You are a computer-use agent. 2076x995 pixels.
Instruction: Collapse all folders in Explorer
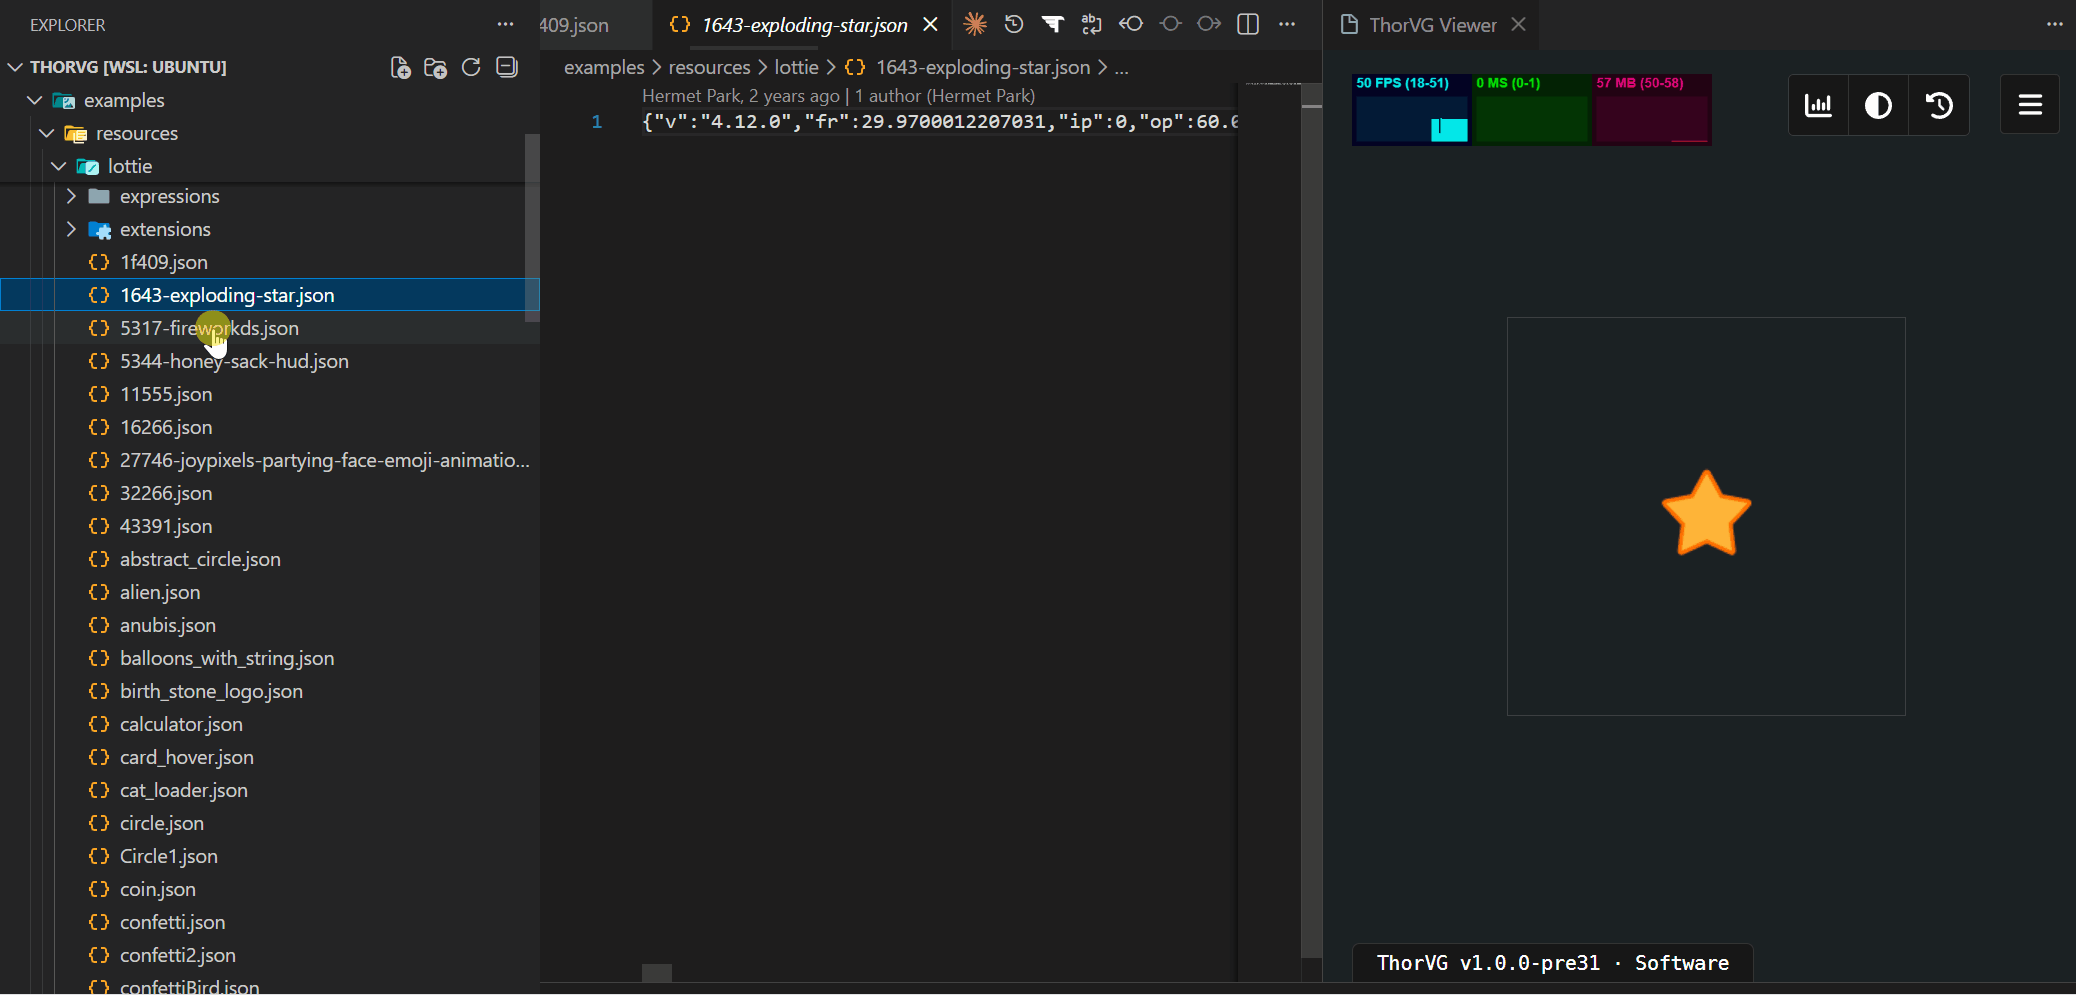pos(506,67)
